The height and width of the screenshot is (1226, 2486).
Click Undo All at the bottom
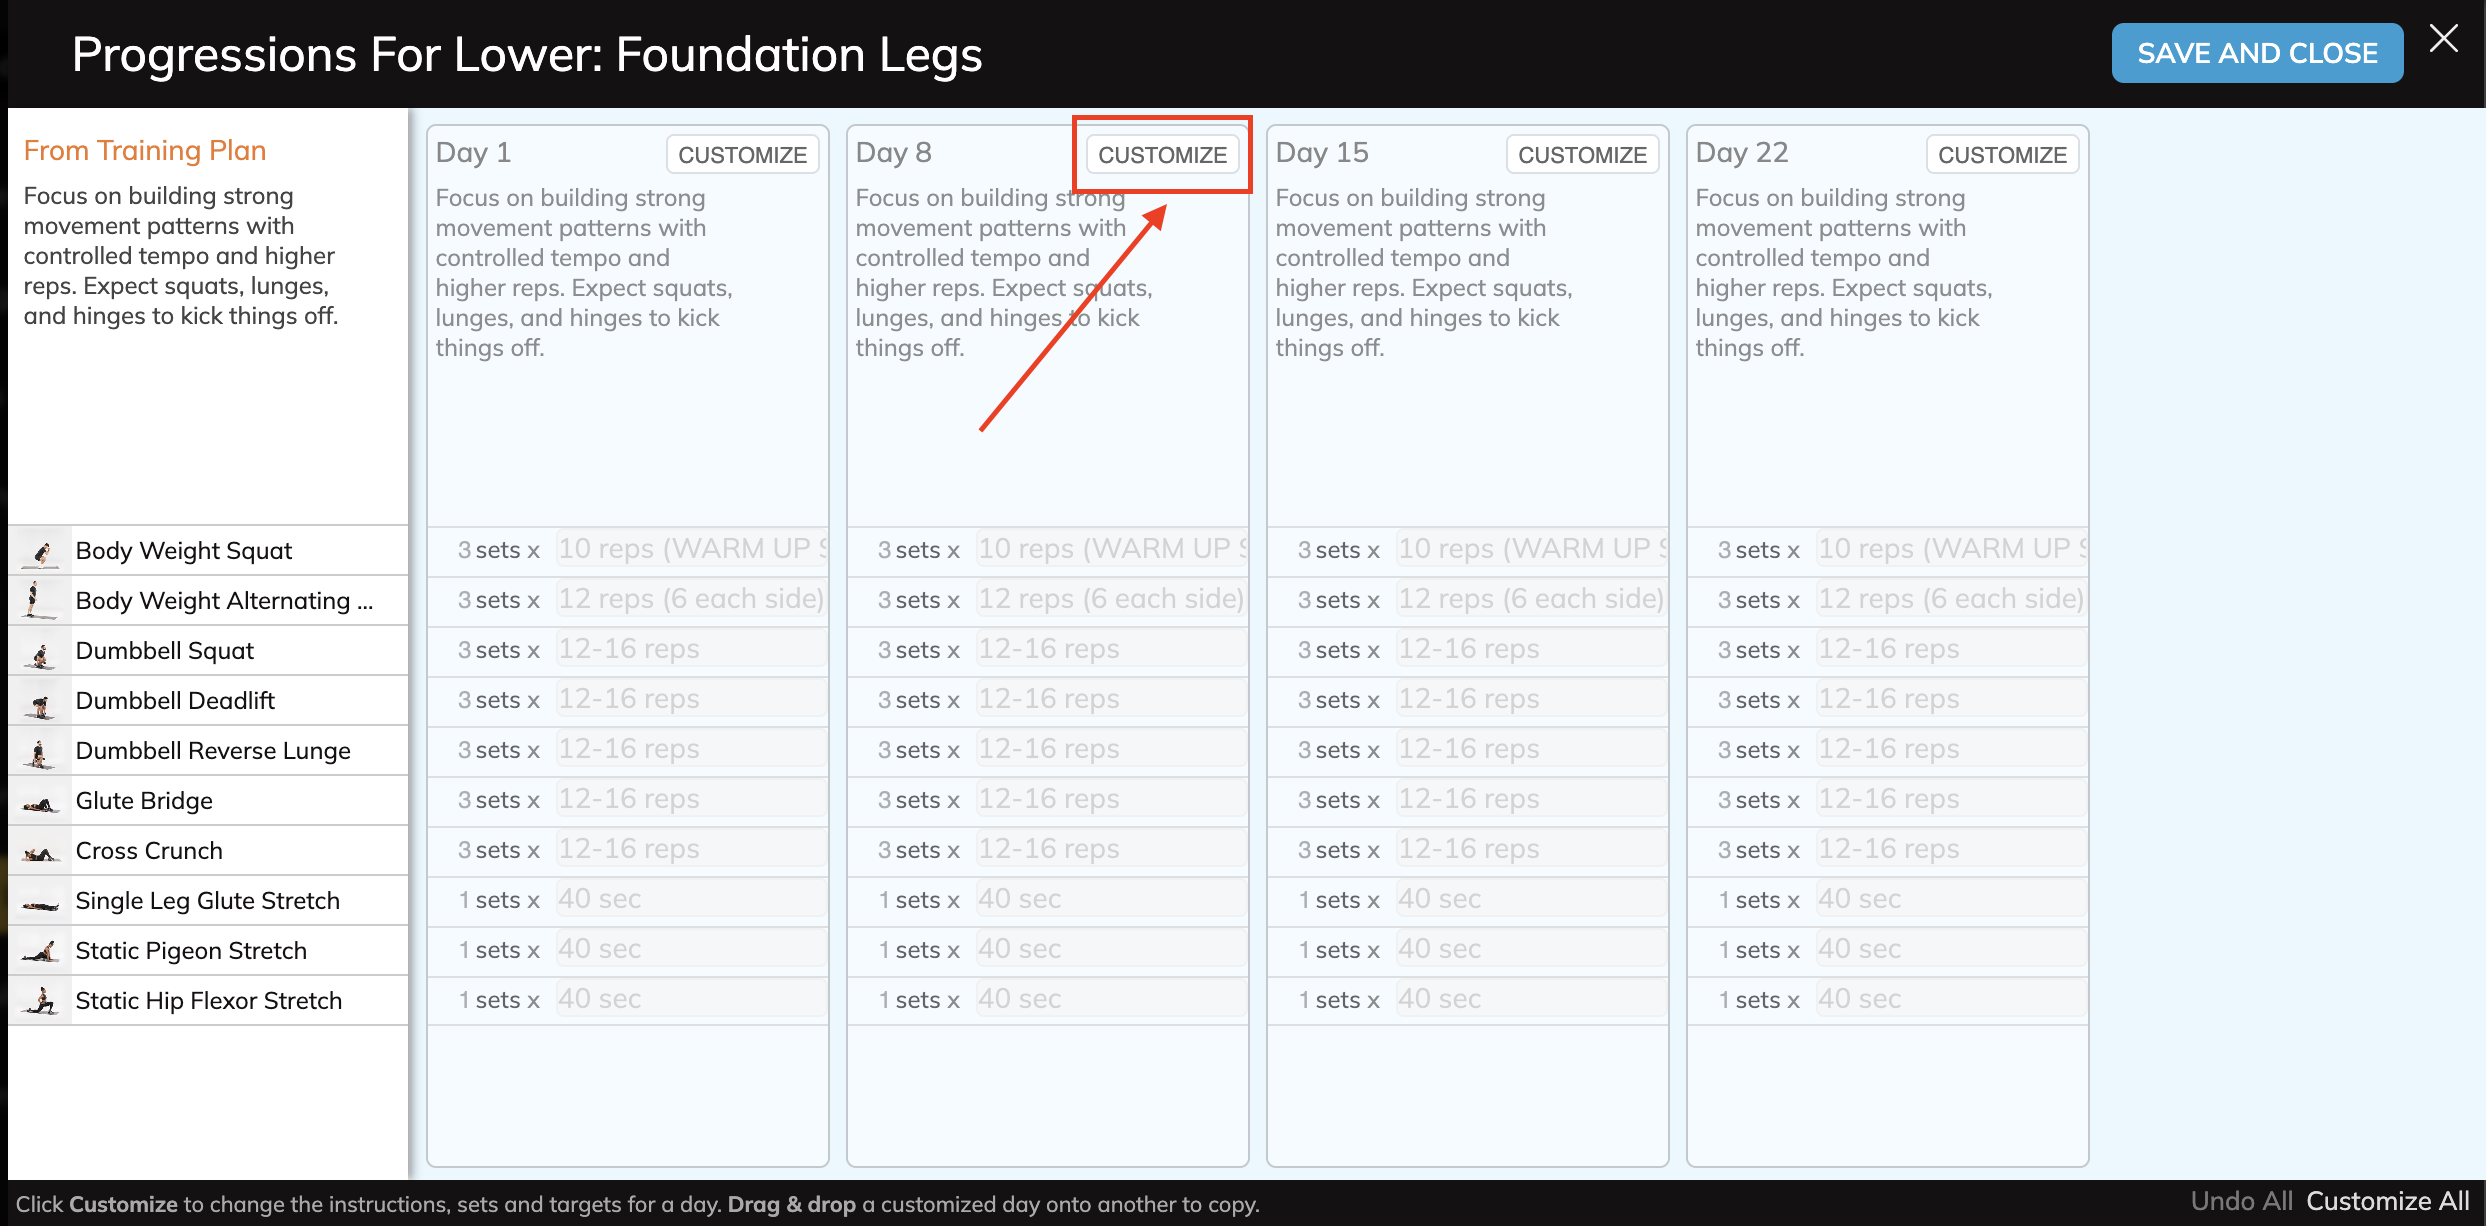pyautogui.click(x=2240, y=1201)
